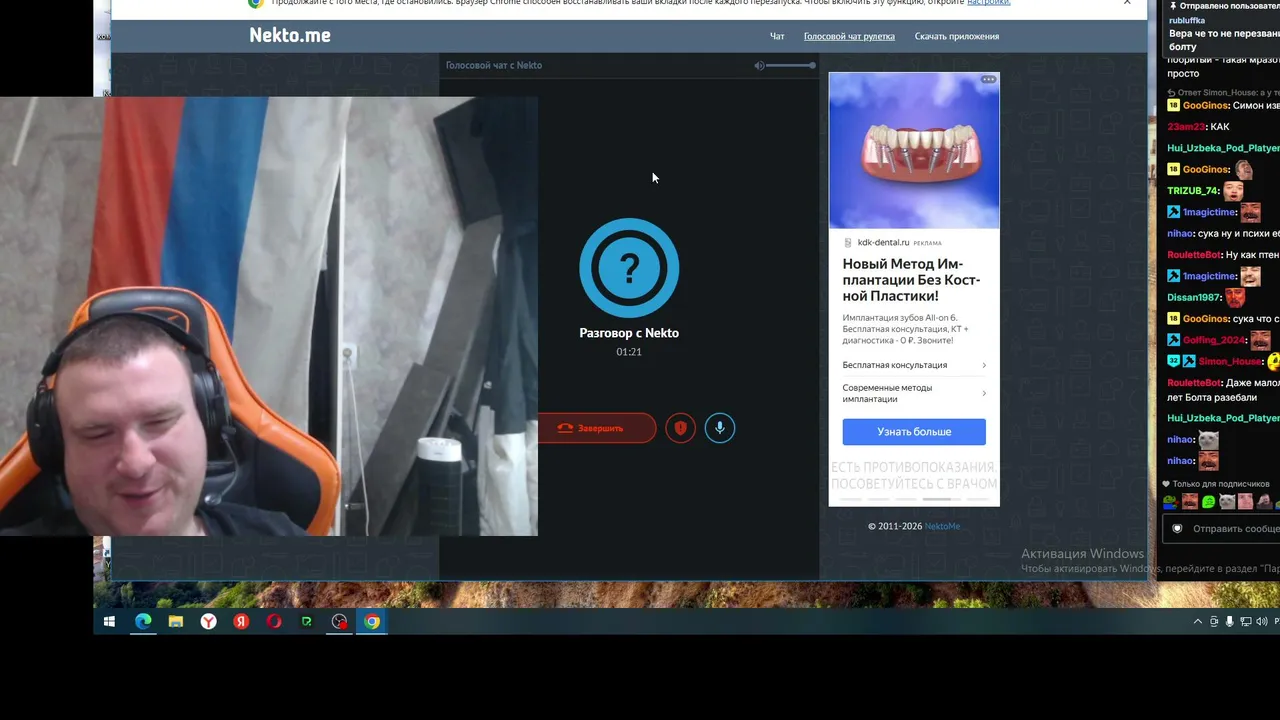Viewport: 1280px width, 720px height.
Task: Click the Узнать больше button
Action: [914, 432]
